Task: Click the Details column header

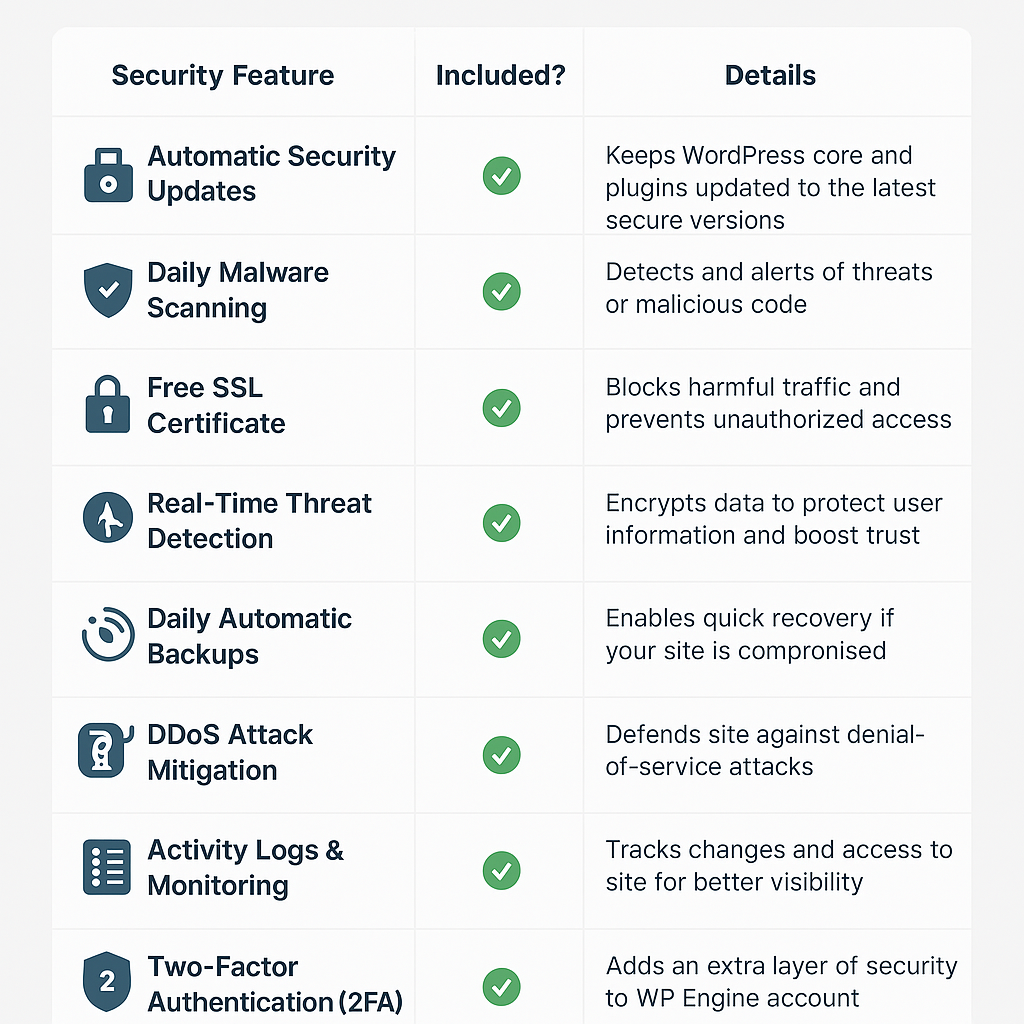Action: (x=771, y=75)
